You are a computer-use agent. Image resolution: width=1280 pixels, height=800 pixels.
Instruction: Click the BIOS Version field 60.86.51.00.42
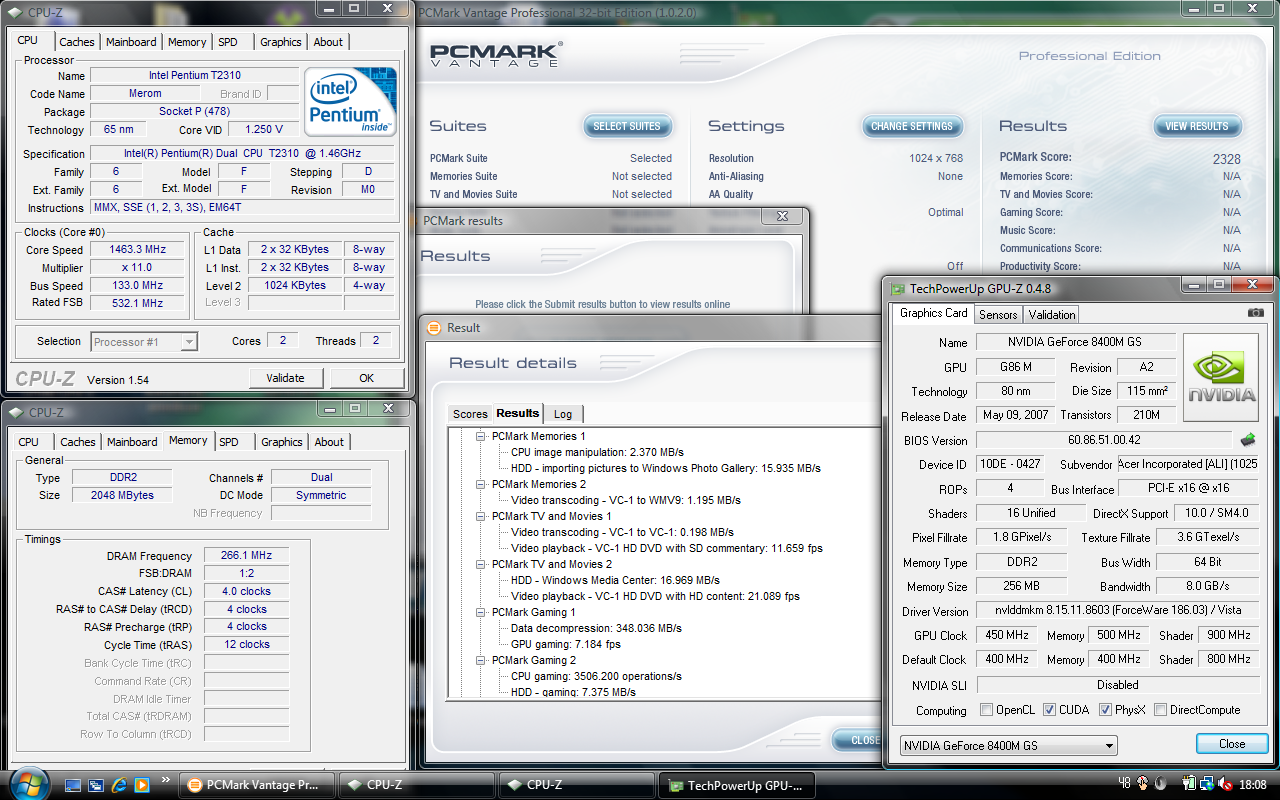[1104, 440]
